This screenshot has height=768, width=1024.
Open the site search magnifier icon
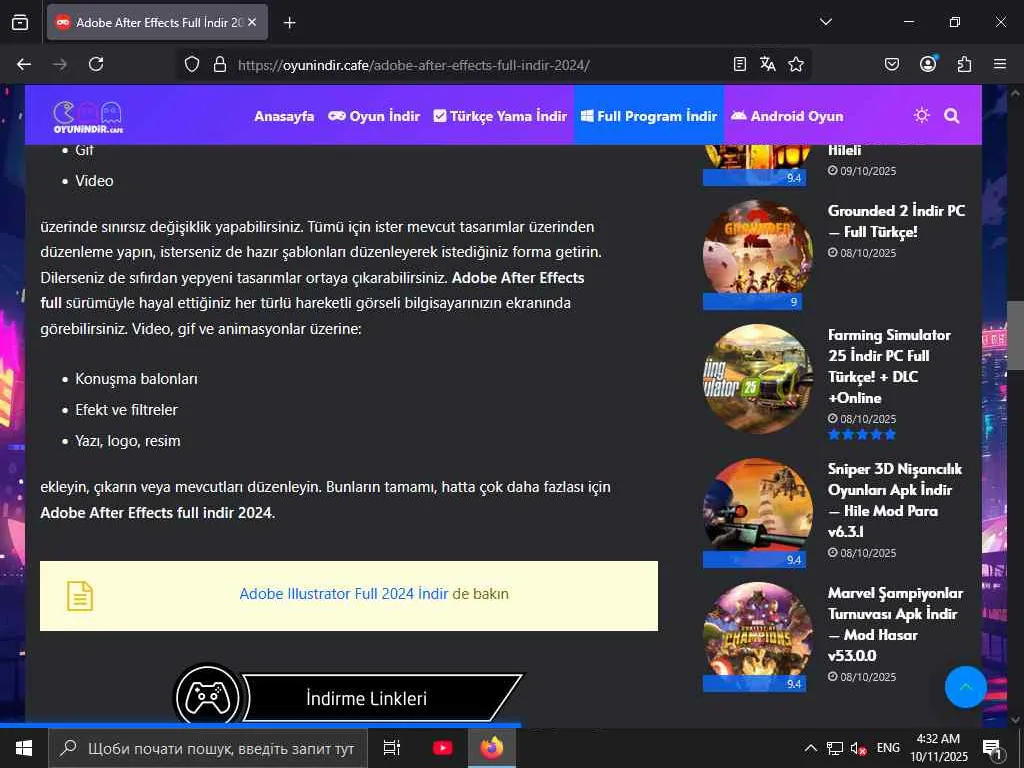pos(952,116)
